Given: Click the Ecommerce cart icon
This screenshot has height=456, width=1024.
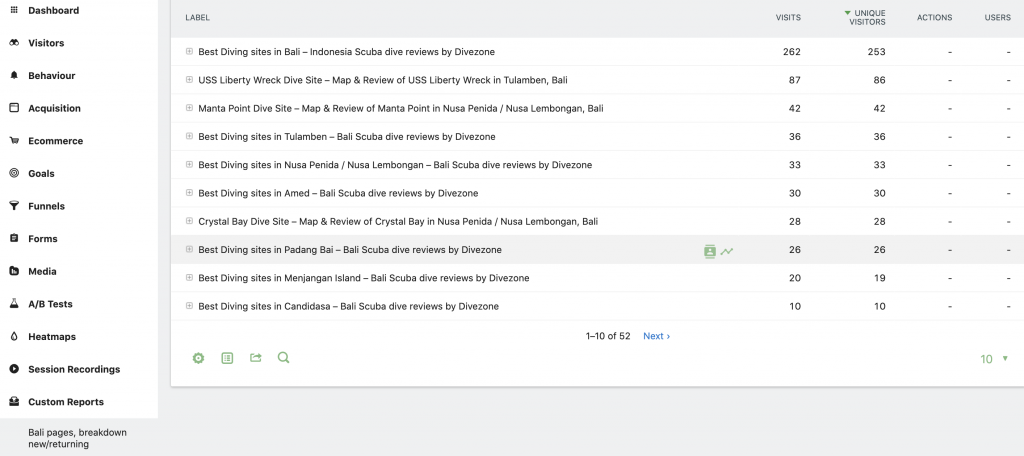Looking at the screenshot, I should pos(14,140).
